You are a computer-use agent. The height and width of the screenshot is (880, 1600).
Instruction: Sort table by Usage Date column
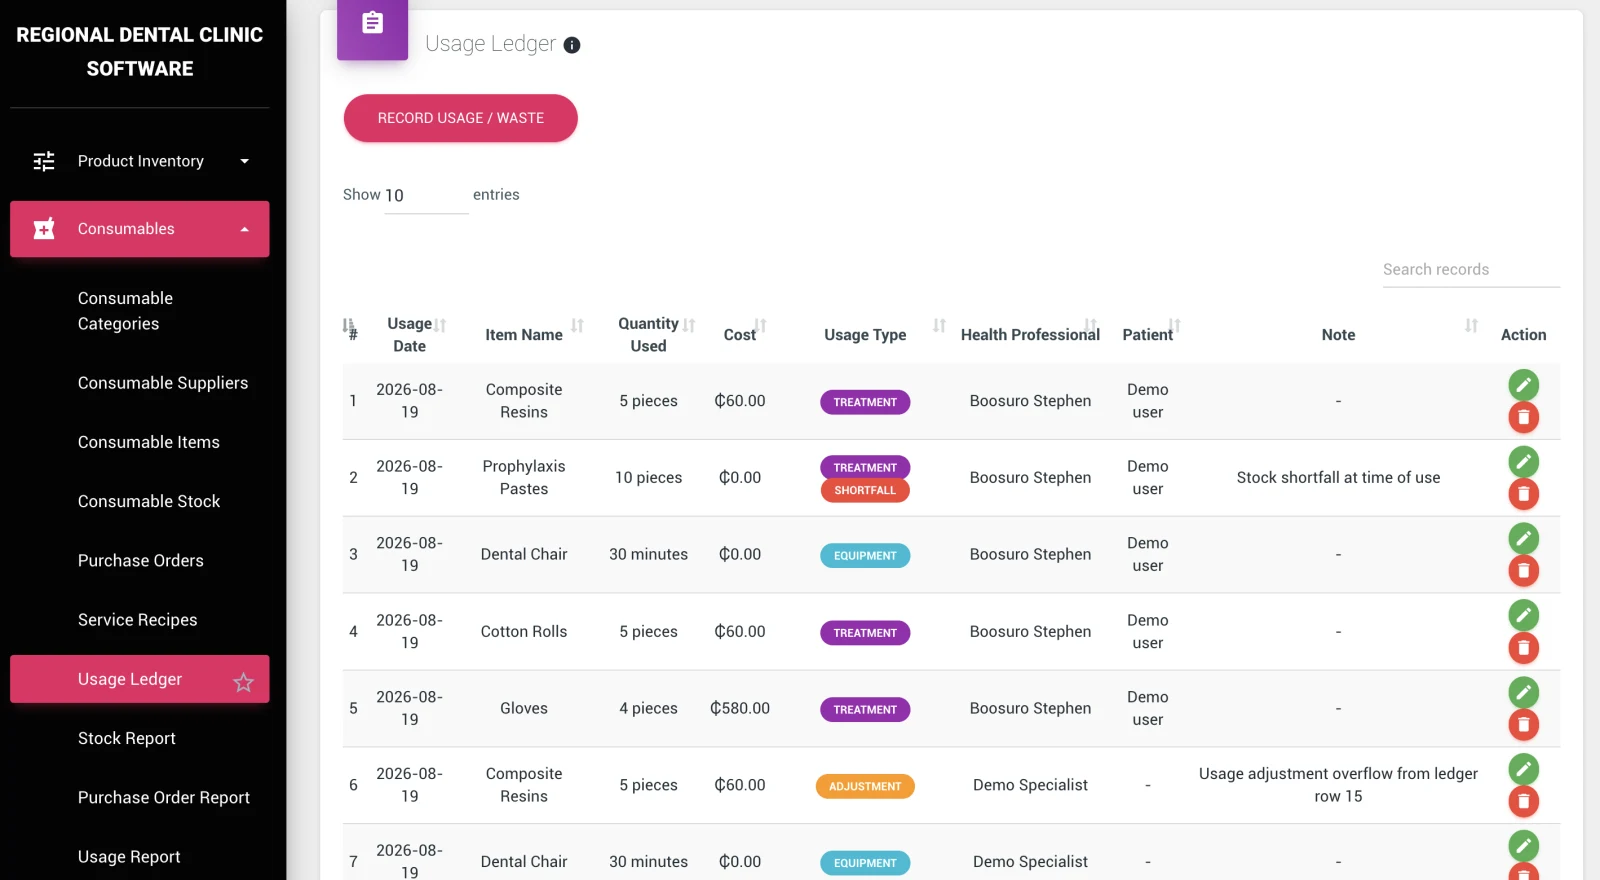pos(410,335)
